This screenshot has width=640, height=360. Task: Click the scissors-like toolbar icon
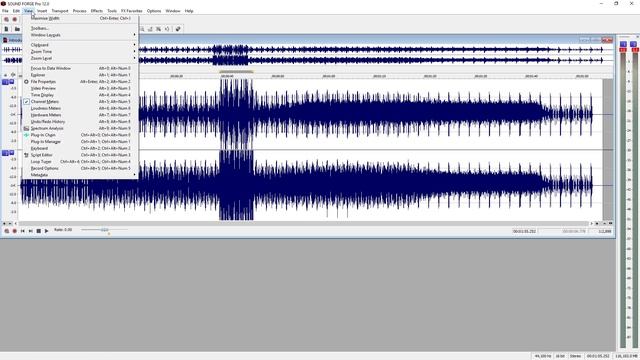click(x=158, y=29)
